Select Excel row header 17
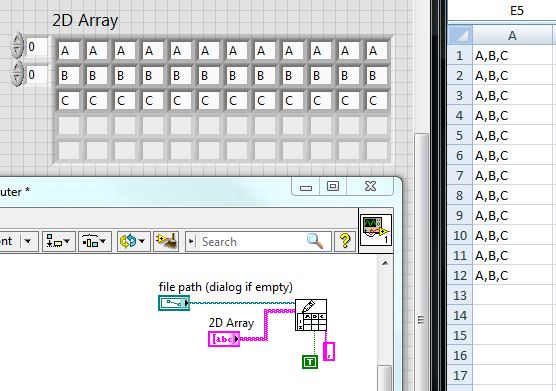556x391 pixels. [460, 375]
